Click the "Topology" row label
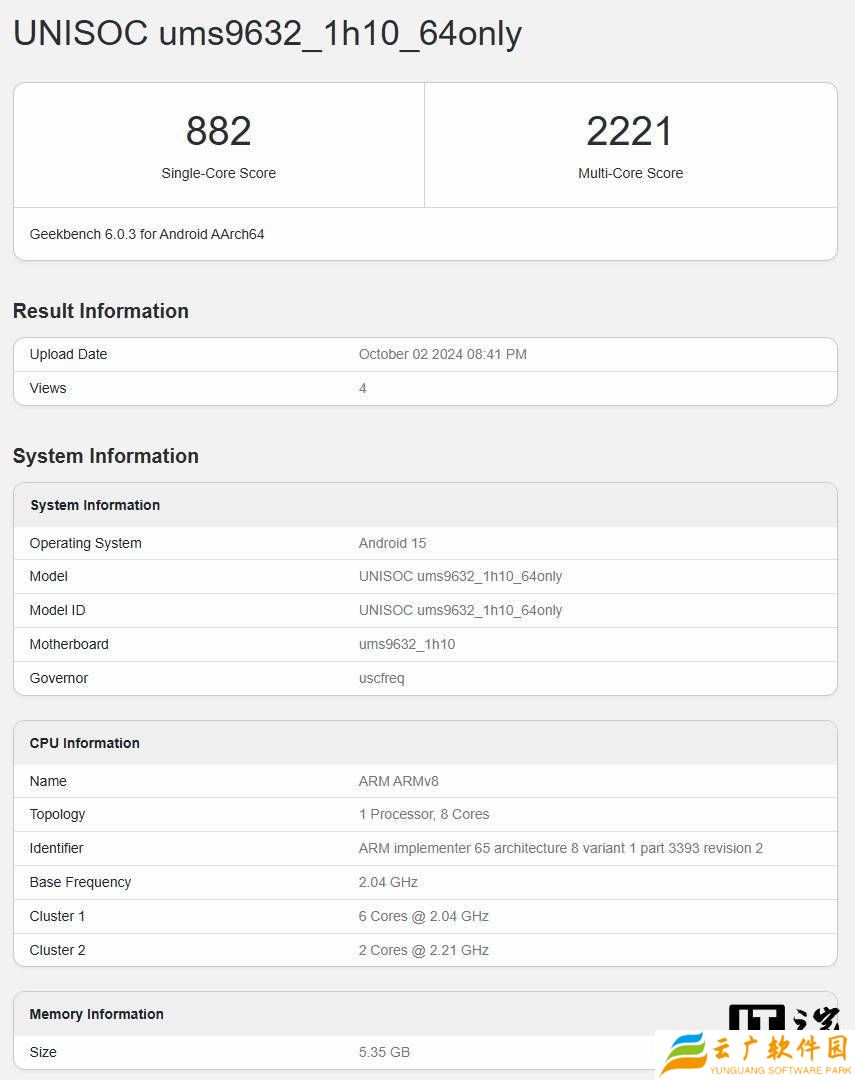The width and height of the screenshot is (855, 1080). 57,814
